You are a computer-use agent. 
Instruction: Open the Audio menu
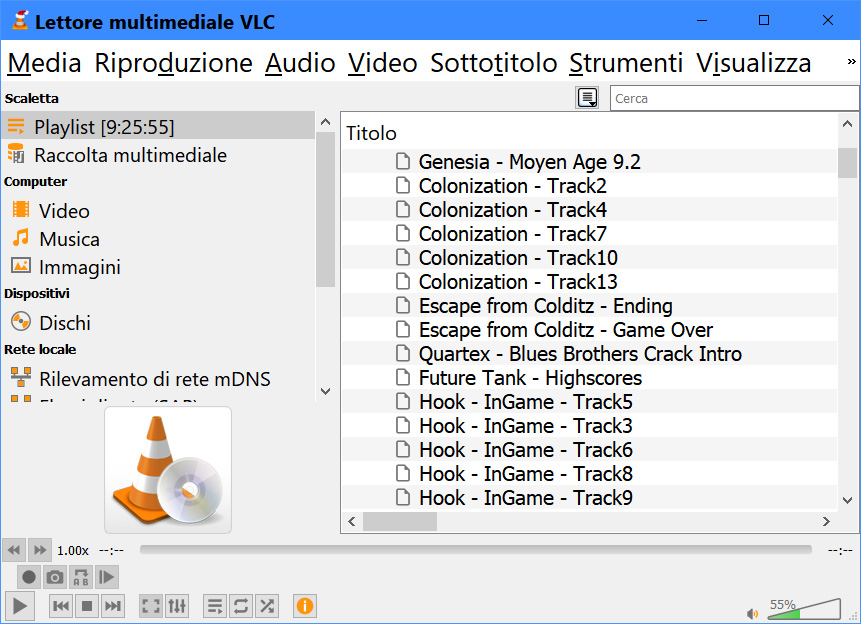300,63
